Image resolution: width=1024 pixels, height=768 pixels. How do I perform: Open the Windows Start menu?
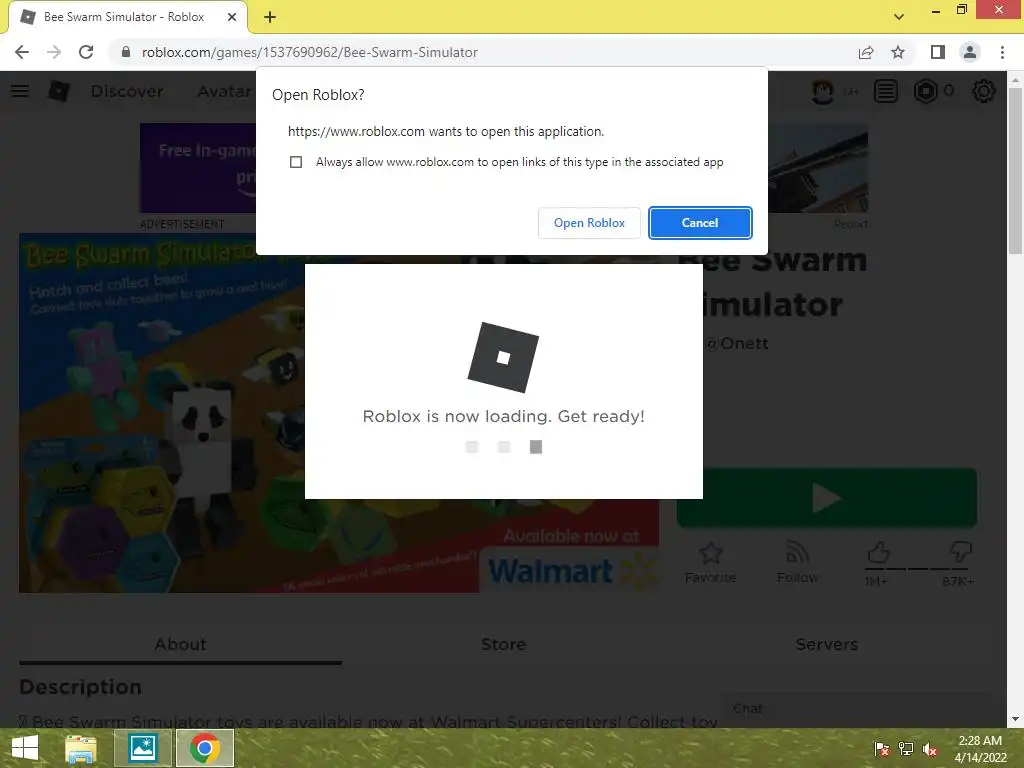[25, 748]
